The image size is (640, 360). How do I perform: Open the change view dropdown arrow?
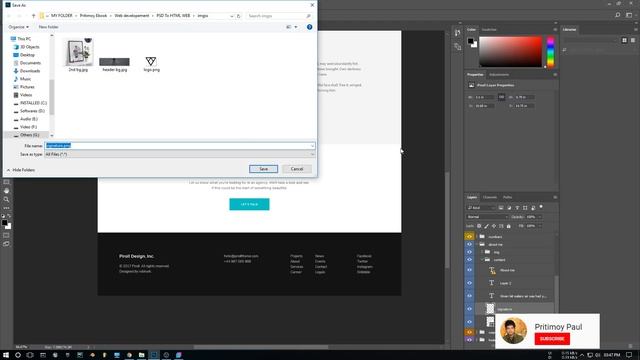(x=296, y=27)
